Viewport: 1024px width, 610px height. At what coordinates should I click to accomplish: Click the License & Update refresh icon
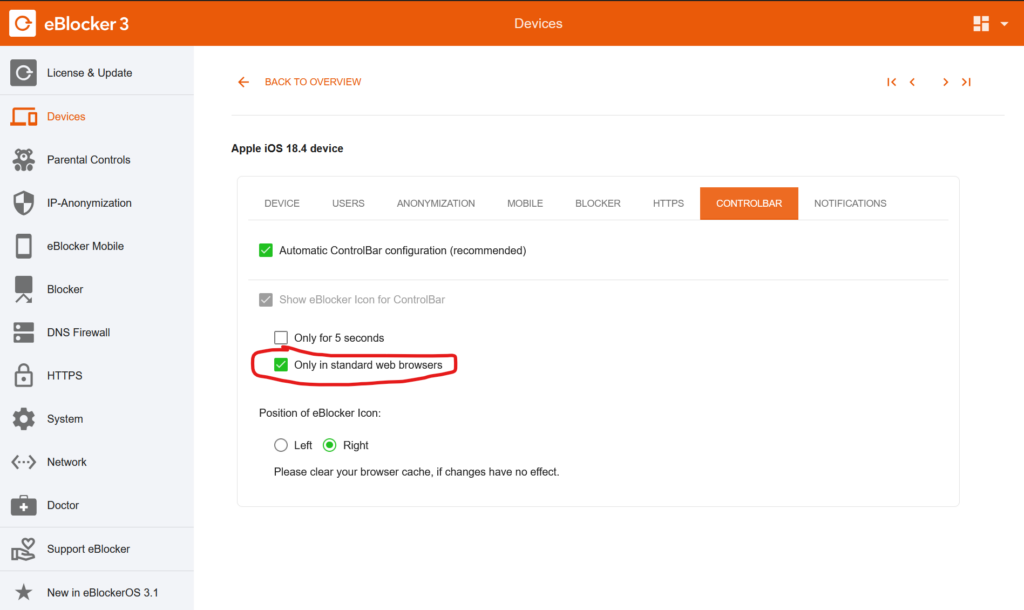point(24,72)
